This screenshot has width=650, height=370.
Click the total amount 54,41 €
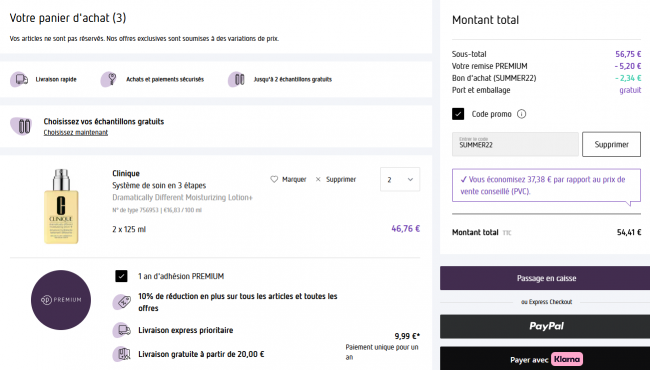coord(629,232)
